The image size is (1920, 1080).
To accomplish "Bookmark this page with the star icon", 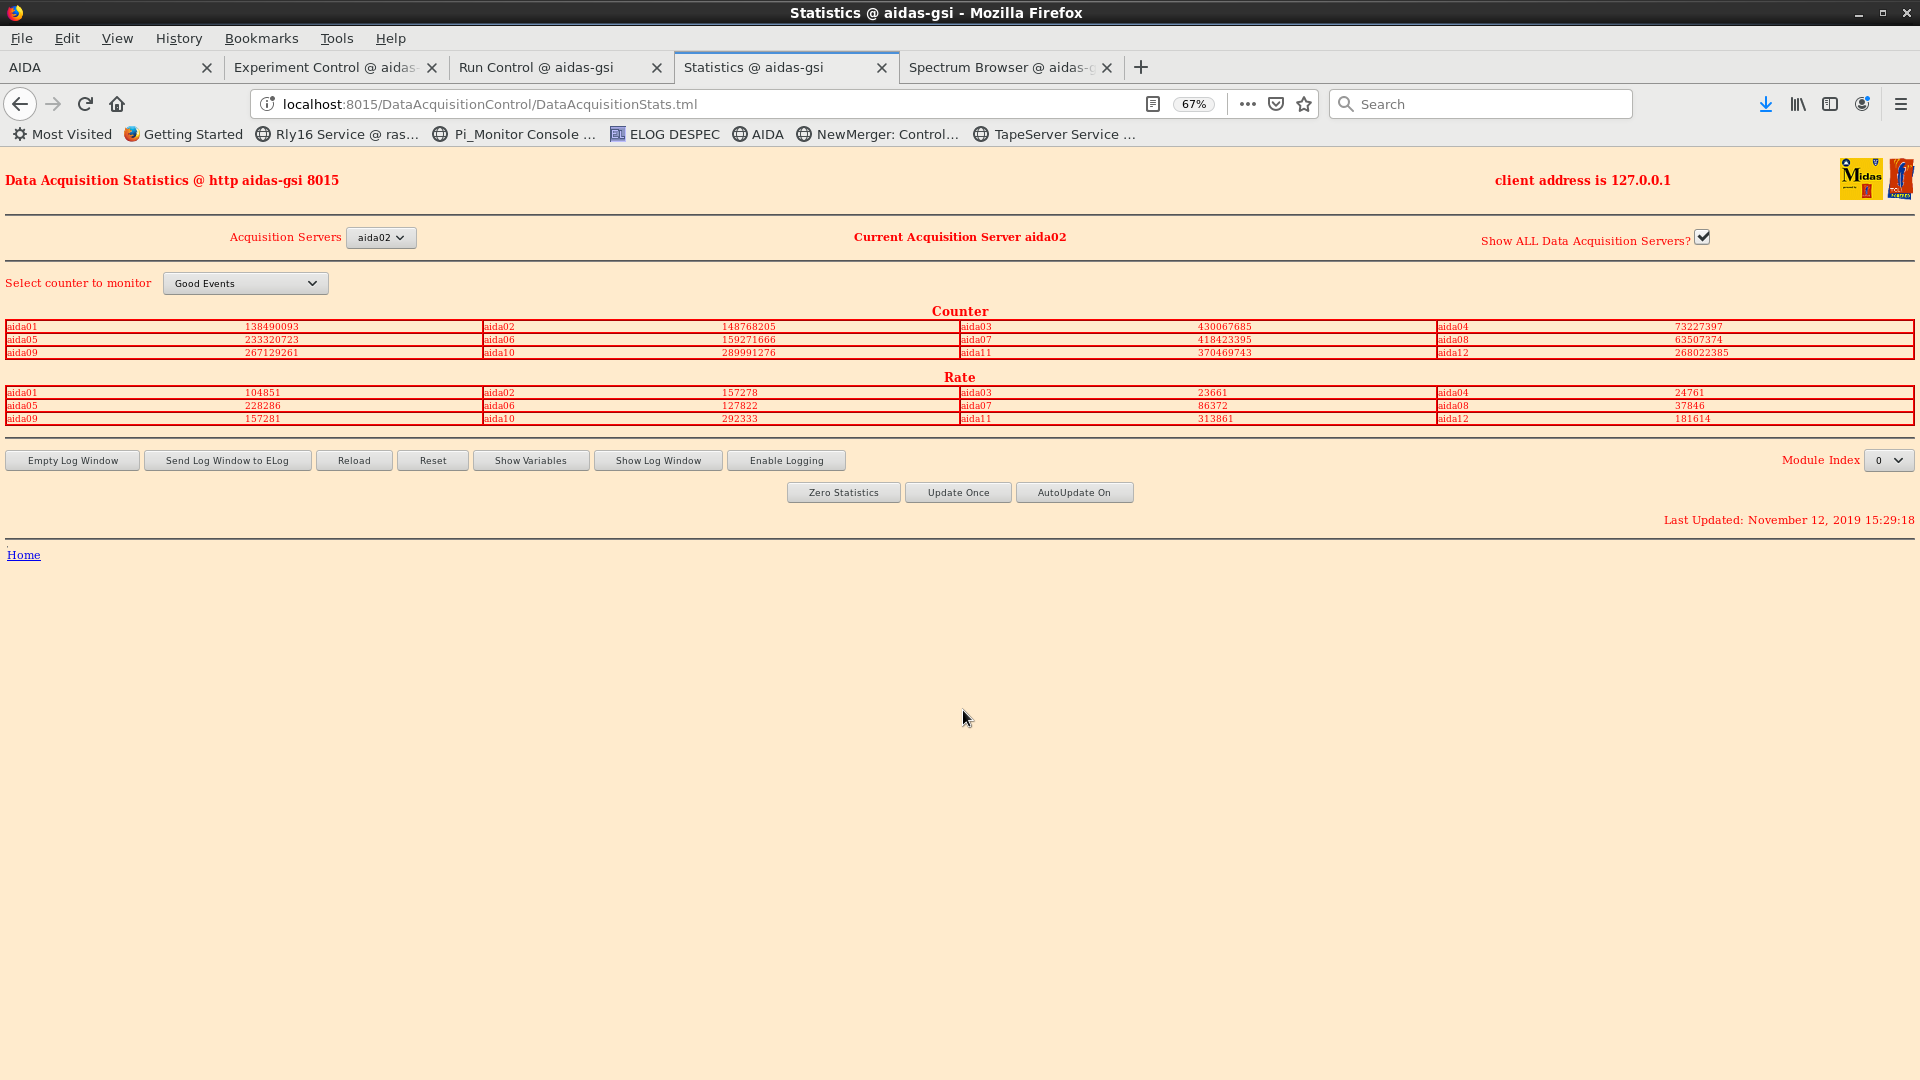I will 1304,104.
